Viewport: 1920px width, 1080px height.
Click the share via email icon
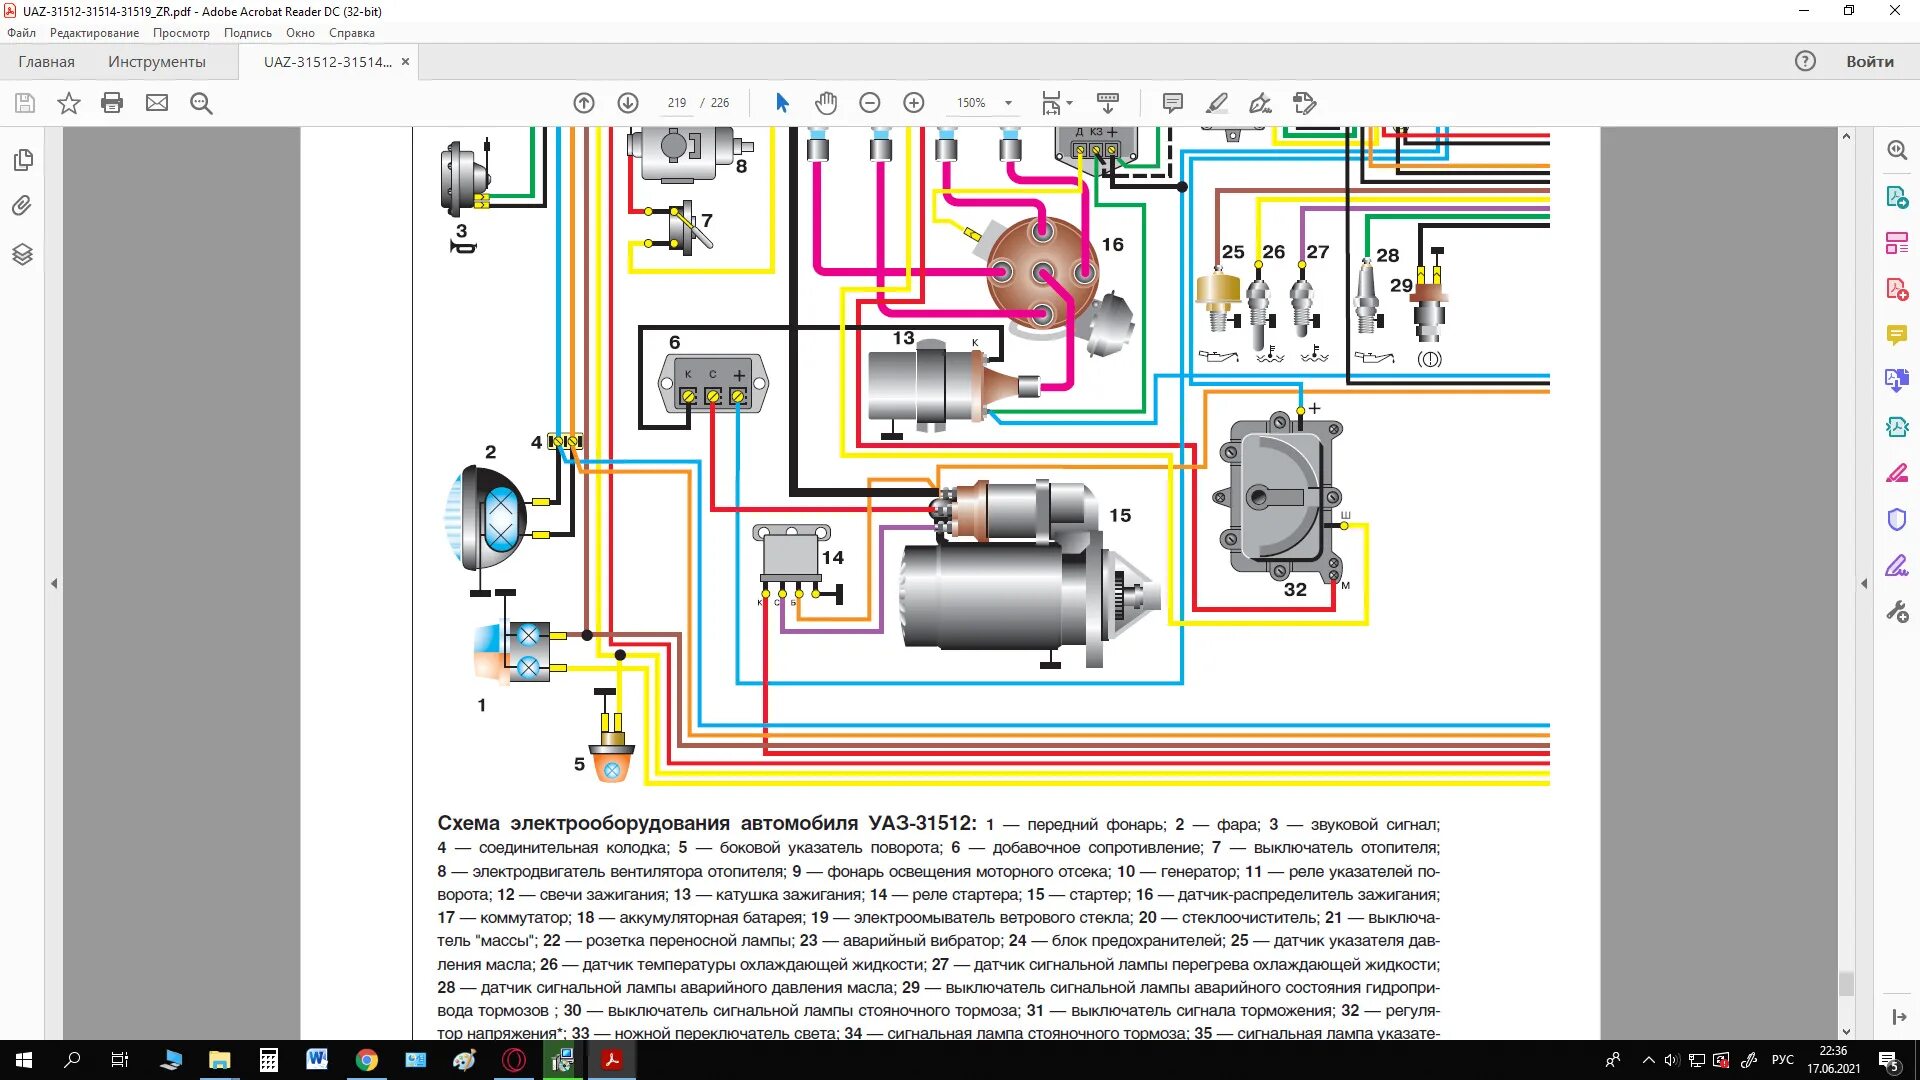click(157, 103)
